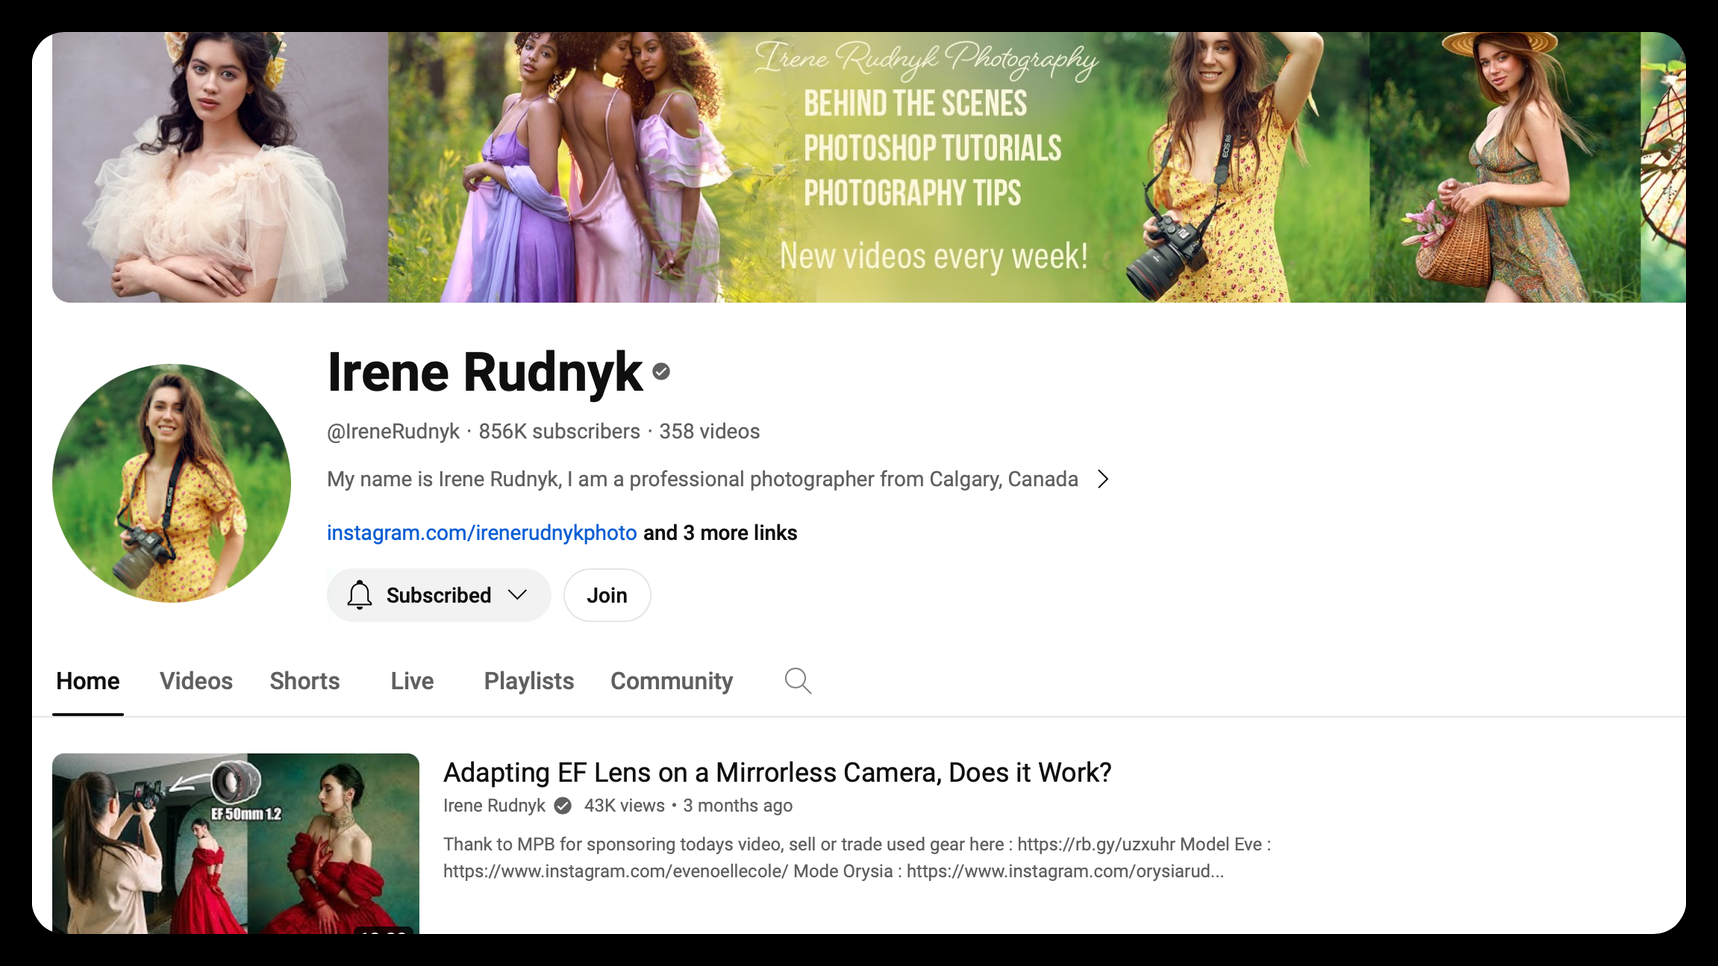
Task: Open the video about adapting EF lenses
Action: point(776,772)
